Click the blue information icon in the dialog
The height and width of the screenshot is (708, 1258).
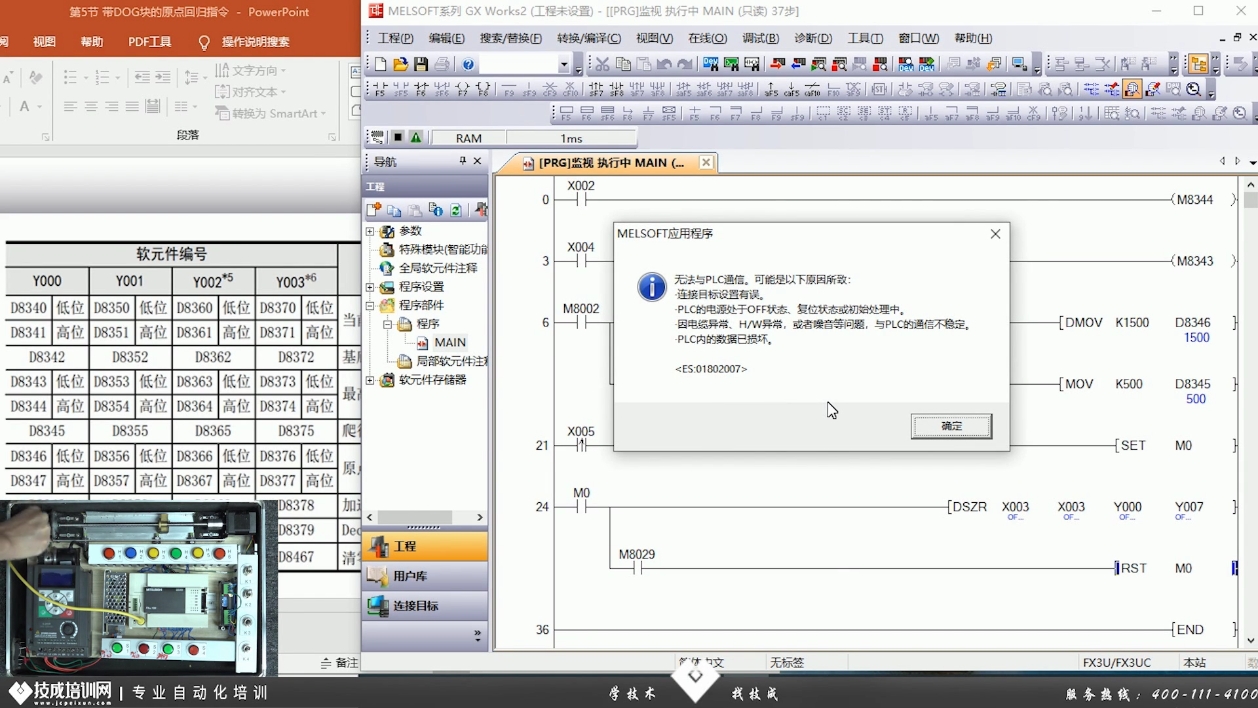point(652,287)
